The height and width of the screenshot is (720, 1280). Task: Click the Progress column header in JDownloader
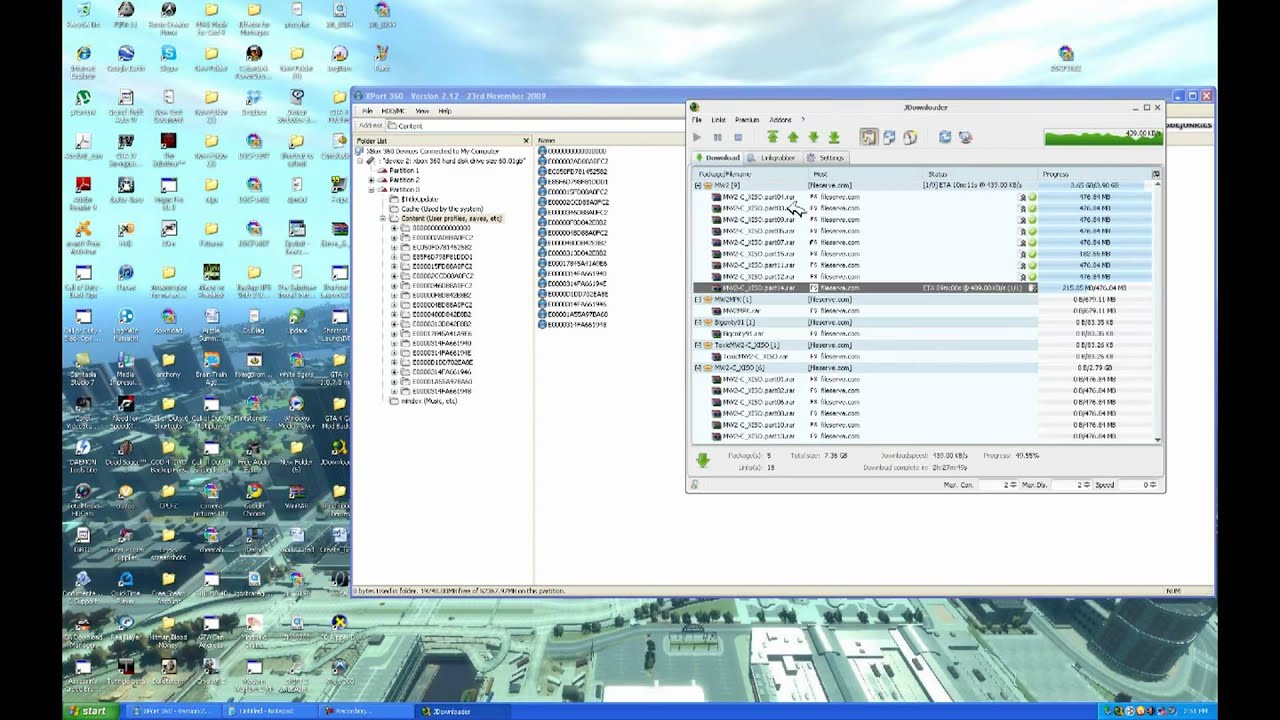(x=1094, y=174)
